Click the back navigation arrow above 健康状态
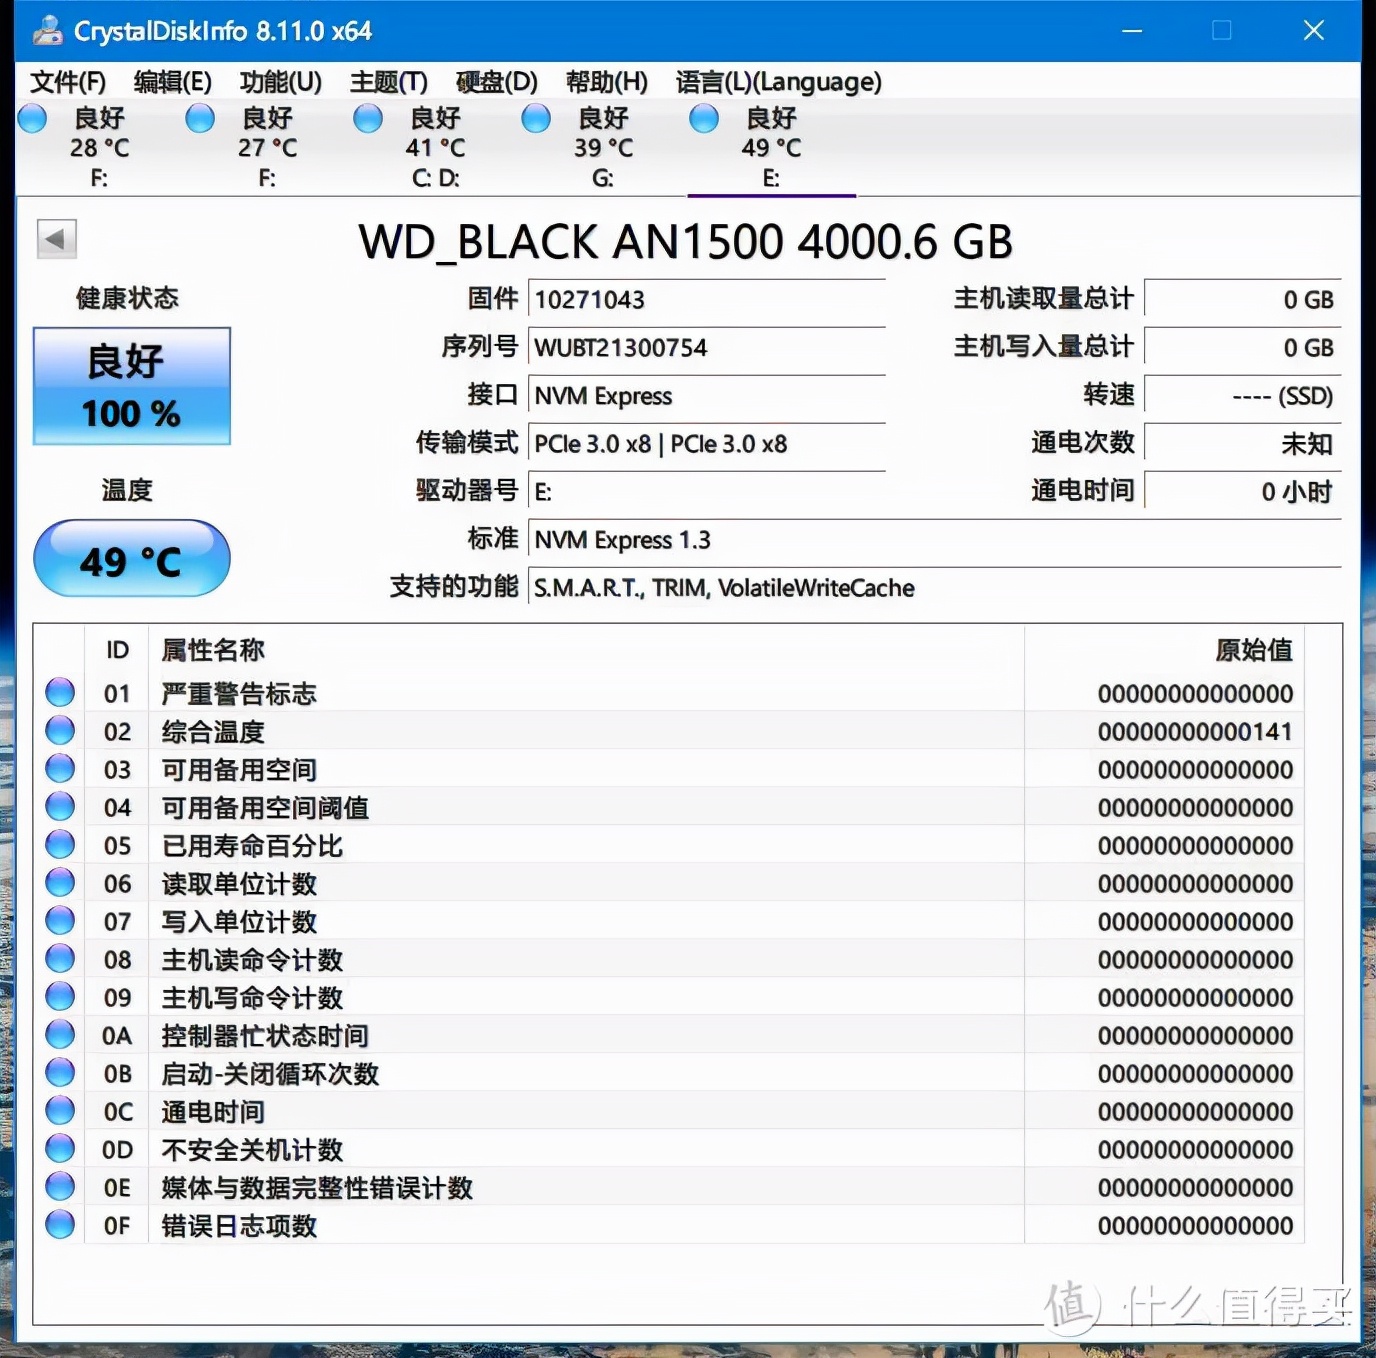The image size is (1376, 1358). 56,240
